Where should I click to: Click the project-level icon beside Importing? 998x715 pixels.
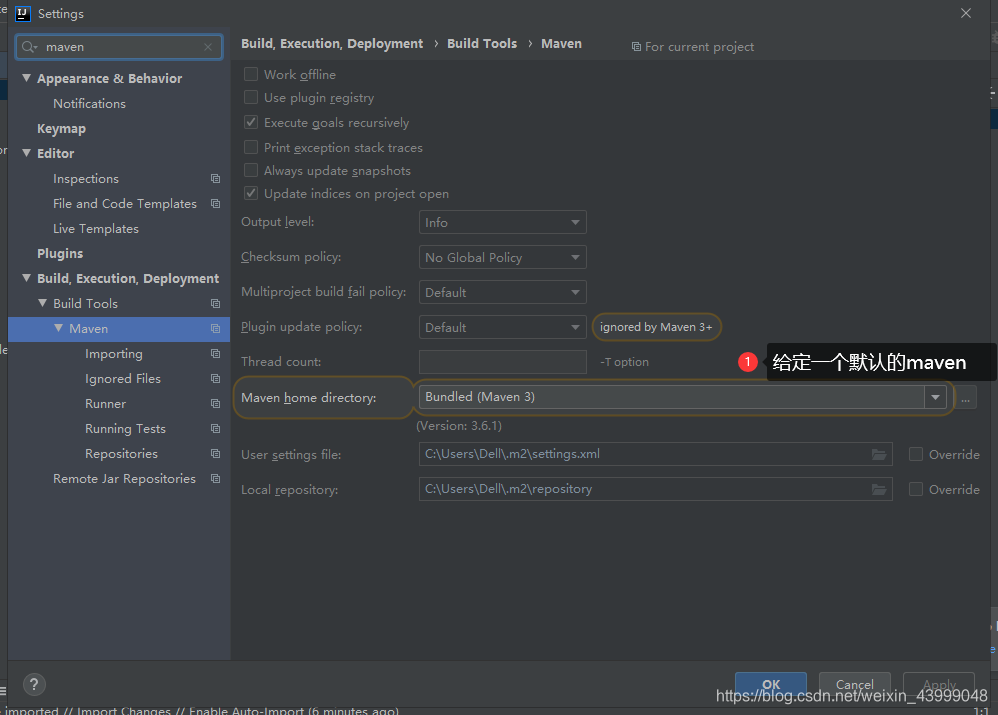[x=216, y=354]
